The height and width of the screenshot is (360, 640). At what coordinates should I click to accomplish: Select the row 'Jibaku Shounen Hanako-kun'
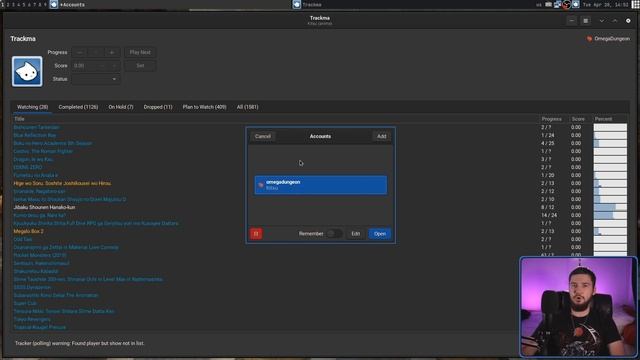coord(44,207)
